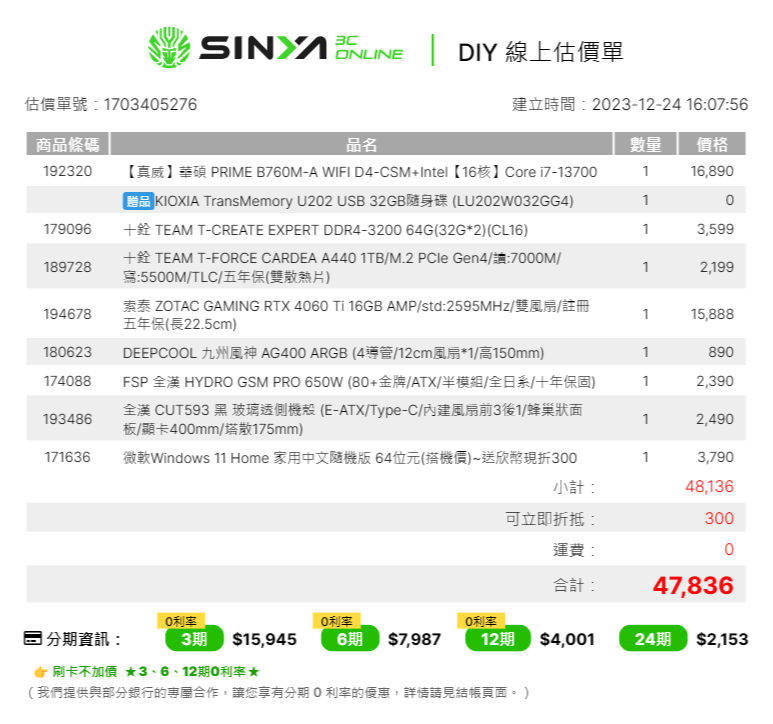Click the 全漢 CUT593 case item name
Screen dimensions: 773x724
click(x=353, y=419)
